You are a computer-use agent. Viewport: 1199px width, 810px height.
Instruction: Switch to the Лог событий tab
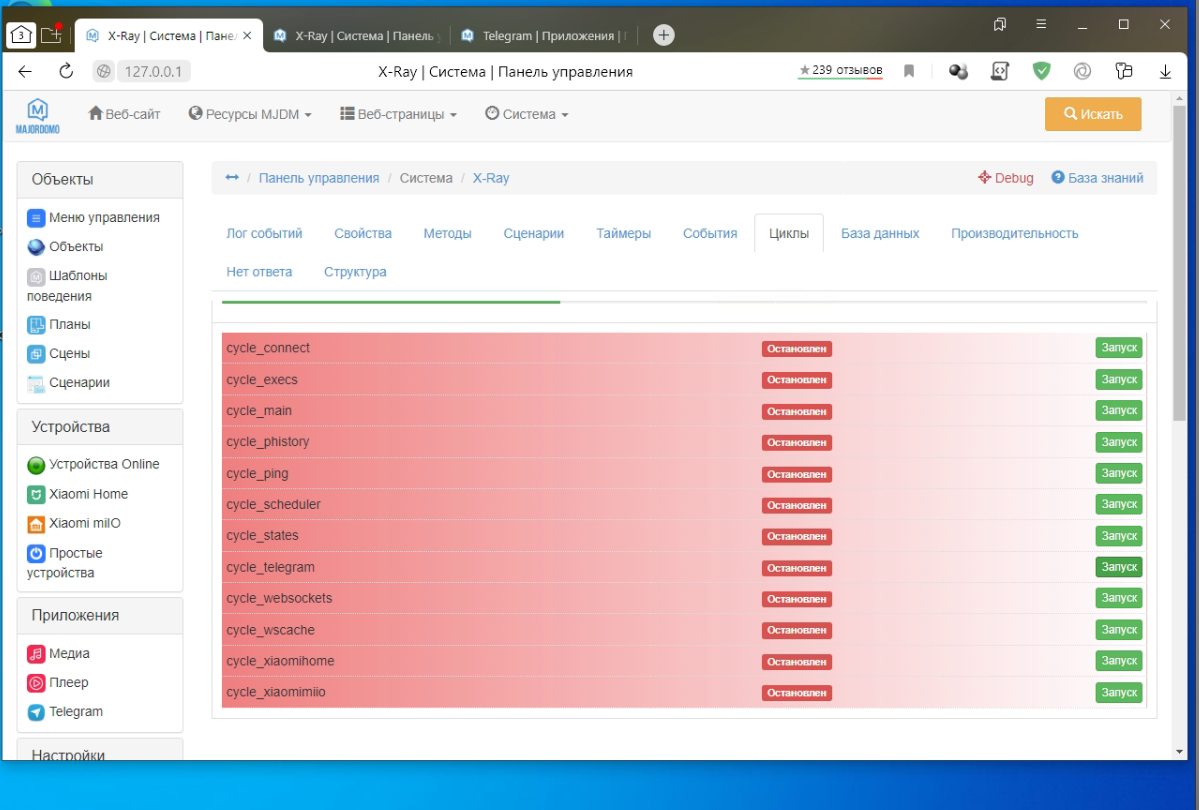[264, 233]
